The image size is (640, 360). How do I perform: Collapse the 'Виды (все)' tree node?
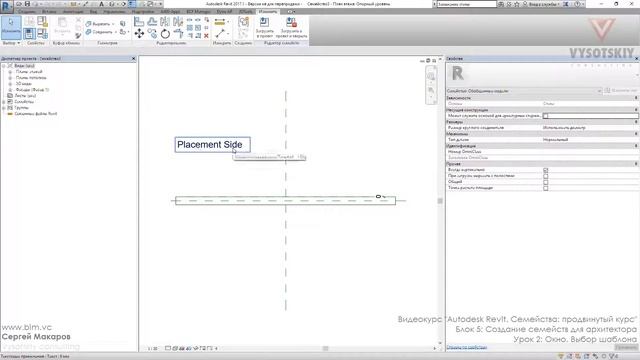pos(4,66)
